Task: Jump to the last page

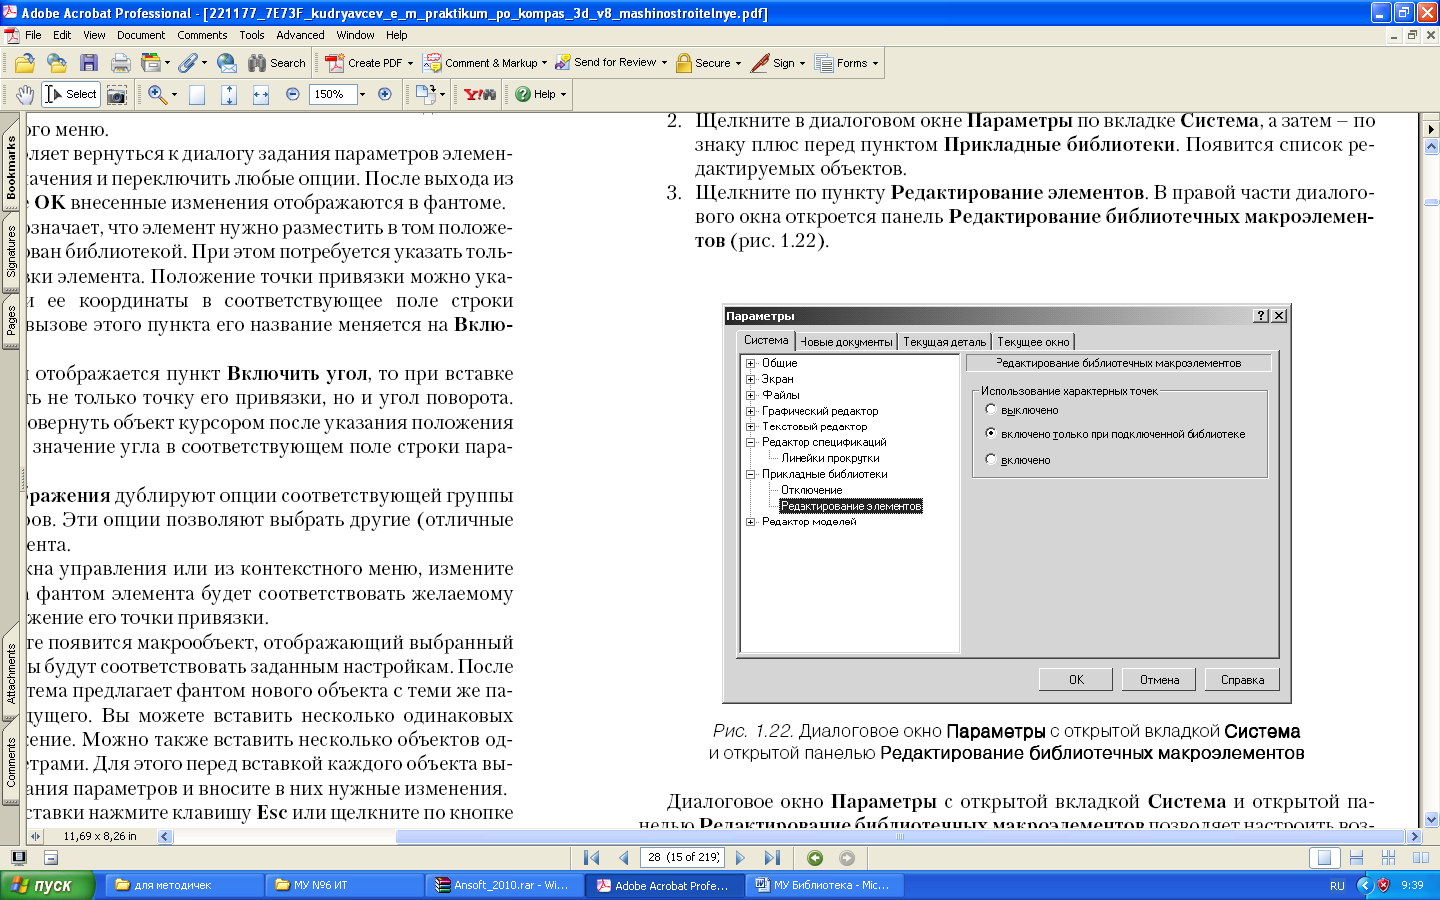Action: click(772, 858)
